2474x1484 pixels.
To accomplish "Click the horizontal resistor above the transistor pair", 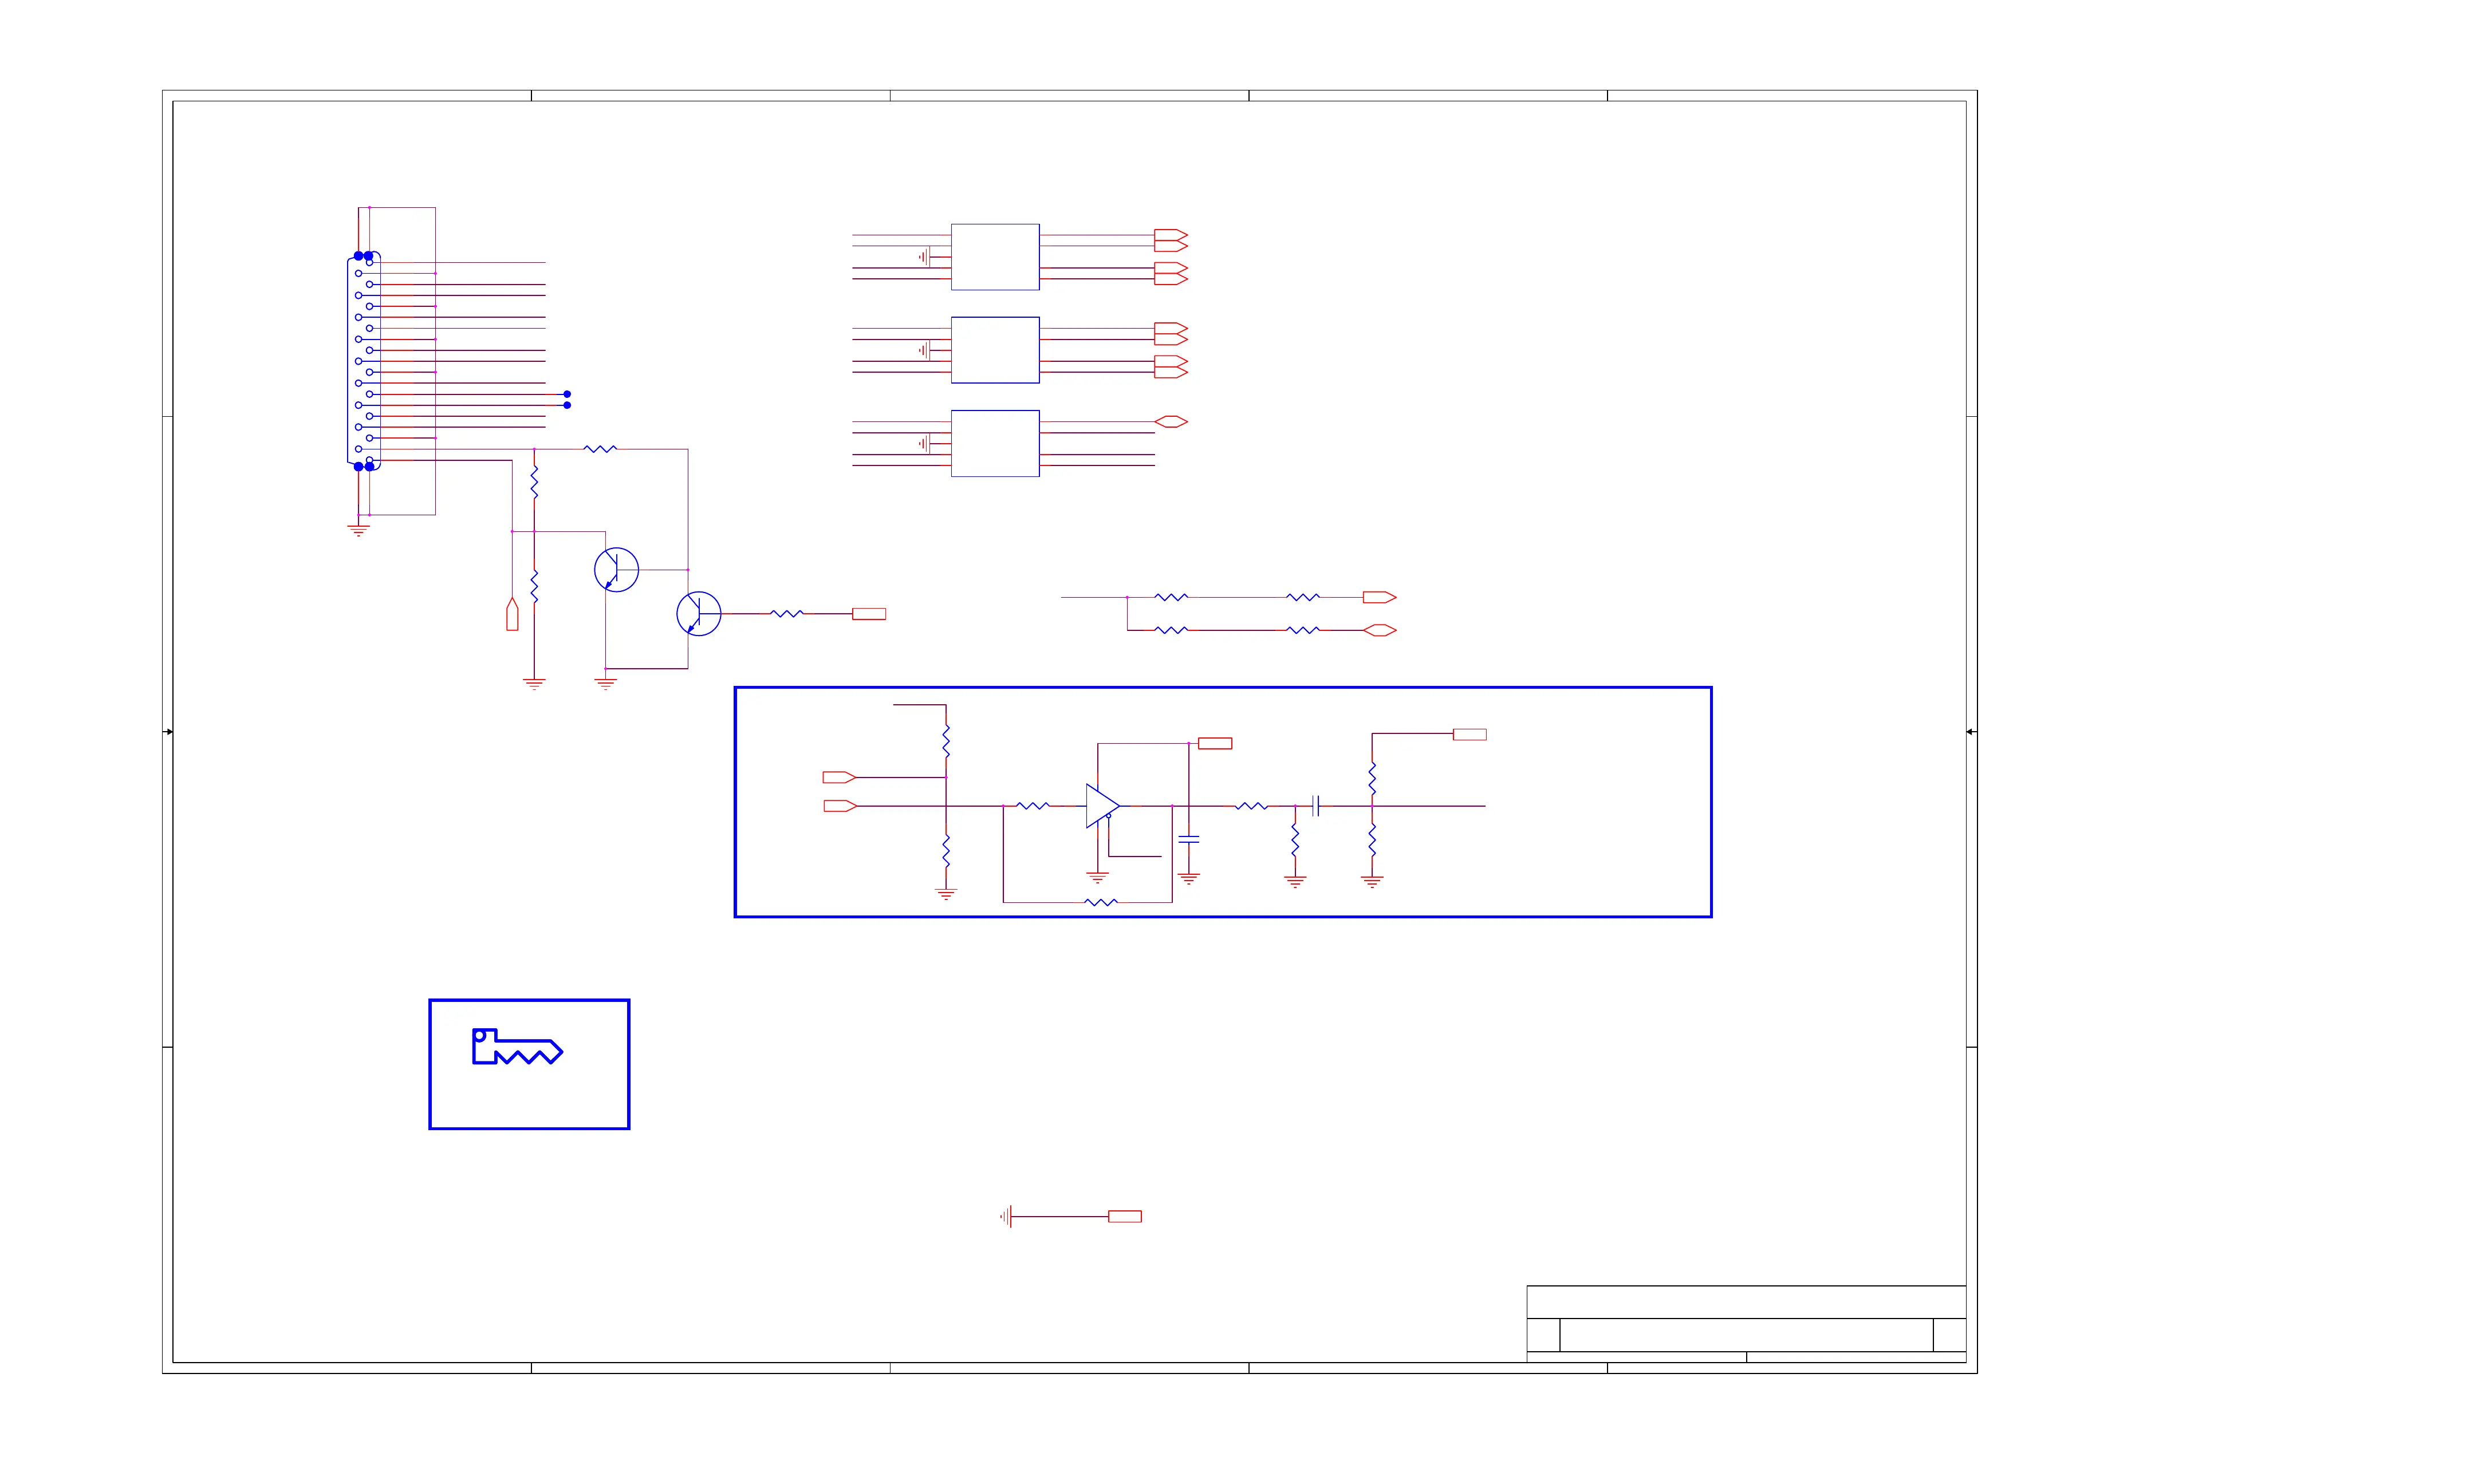I will pyautogui.click(x=600, y=449).
